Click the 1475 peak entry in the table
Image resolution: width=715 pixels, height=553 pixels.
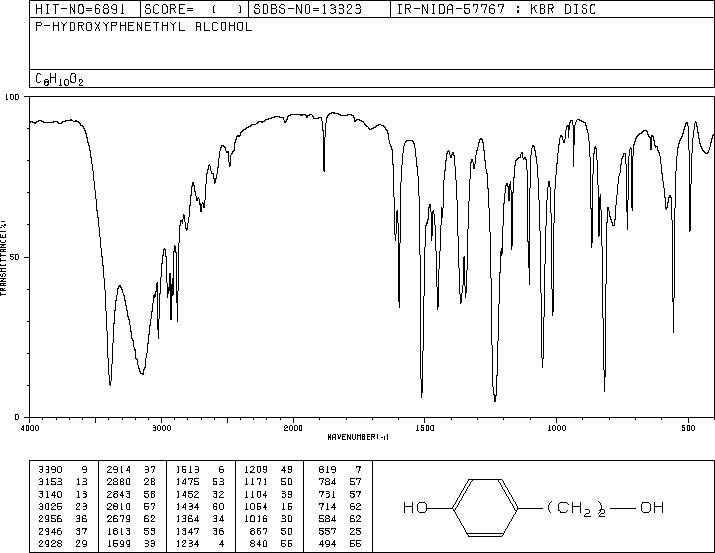(x=200, y=482)
